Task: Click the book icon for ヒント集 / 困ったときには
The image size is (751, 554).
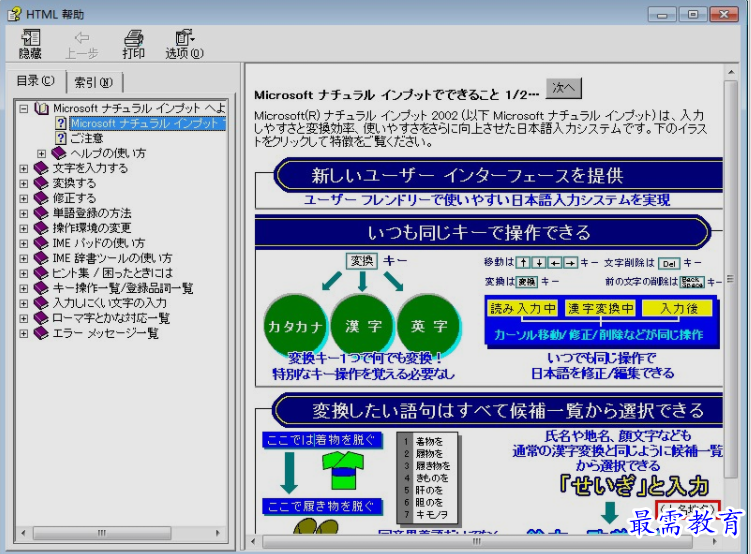Action: tap(41, 273)
